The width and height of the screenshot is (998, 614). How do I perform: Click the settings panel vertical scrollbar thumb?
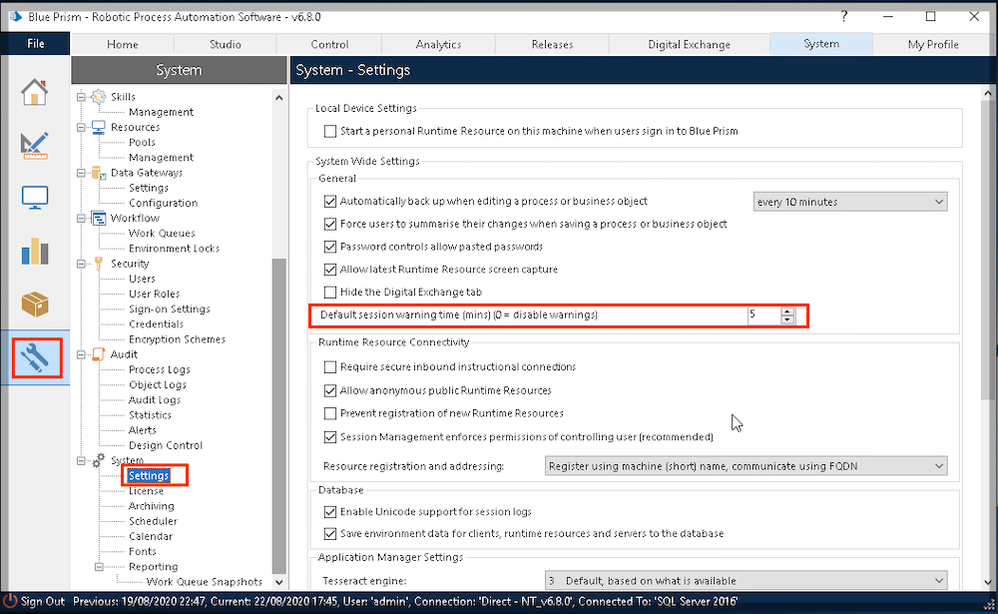988,249
